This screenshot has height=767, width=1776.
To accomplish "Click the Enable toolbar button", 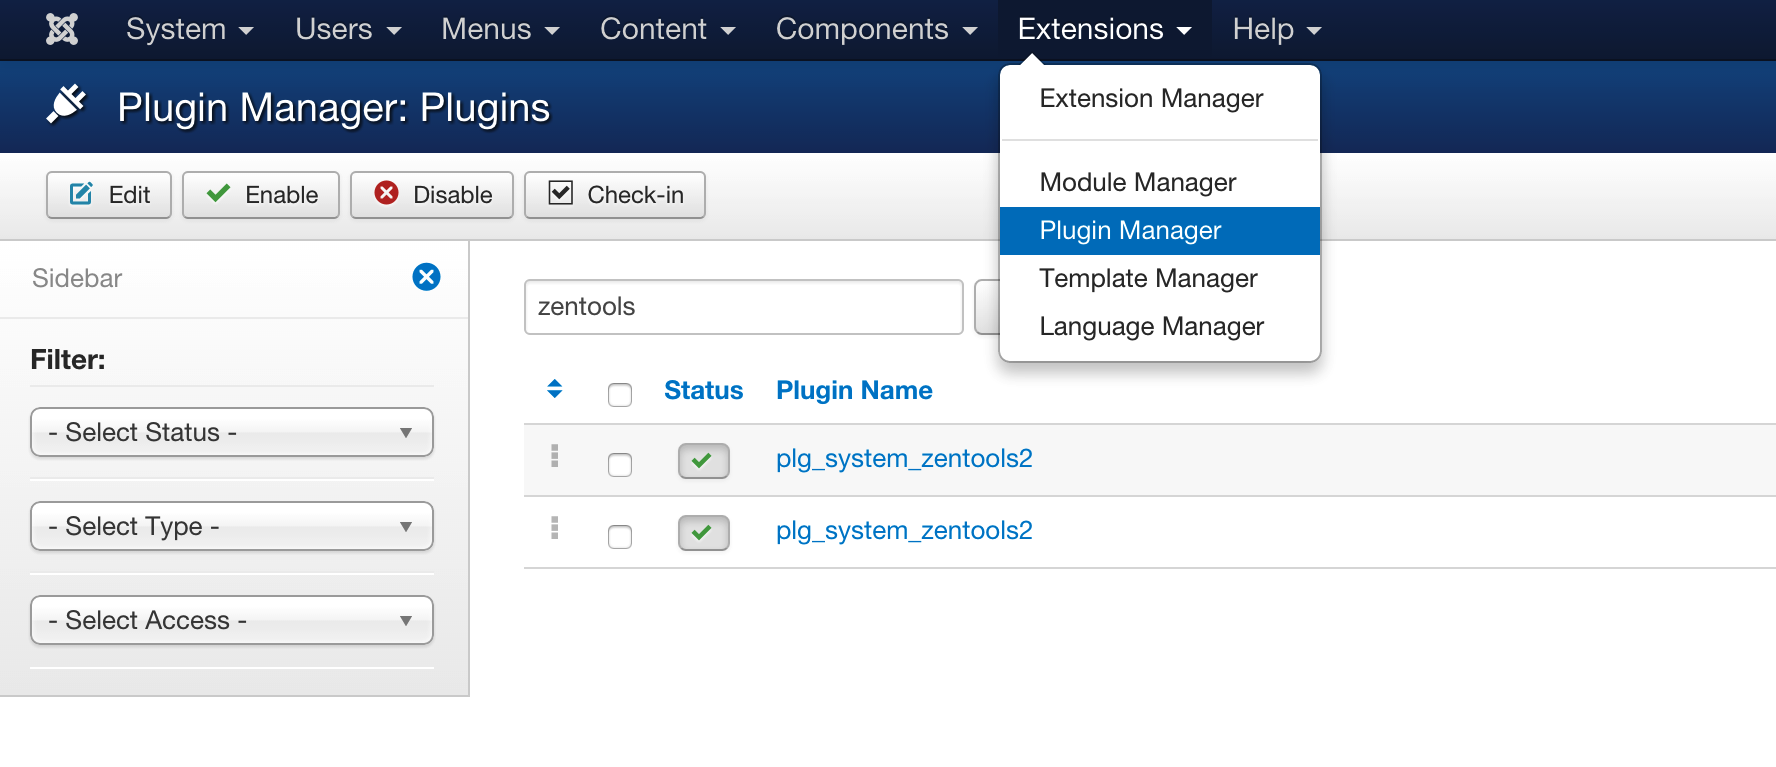I will pyautogui.click(x=261, y=194).
